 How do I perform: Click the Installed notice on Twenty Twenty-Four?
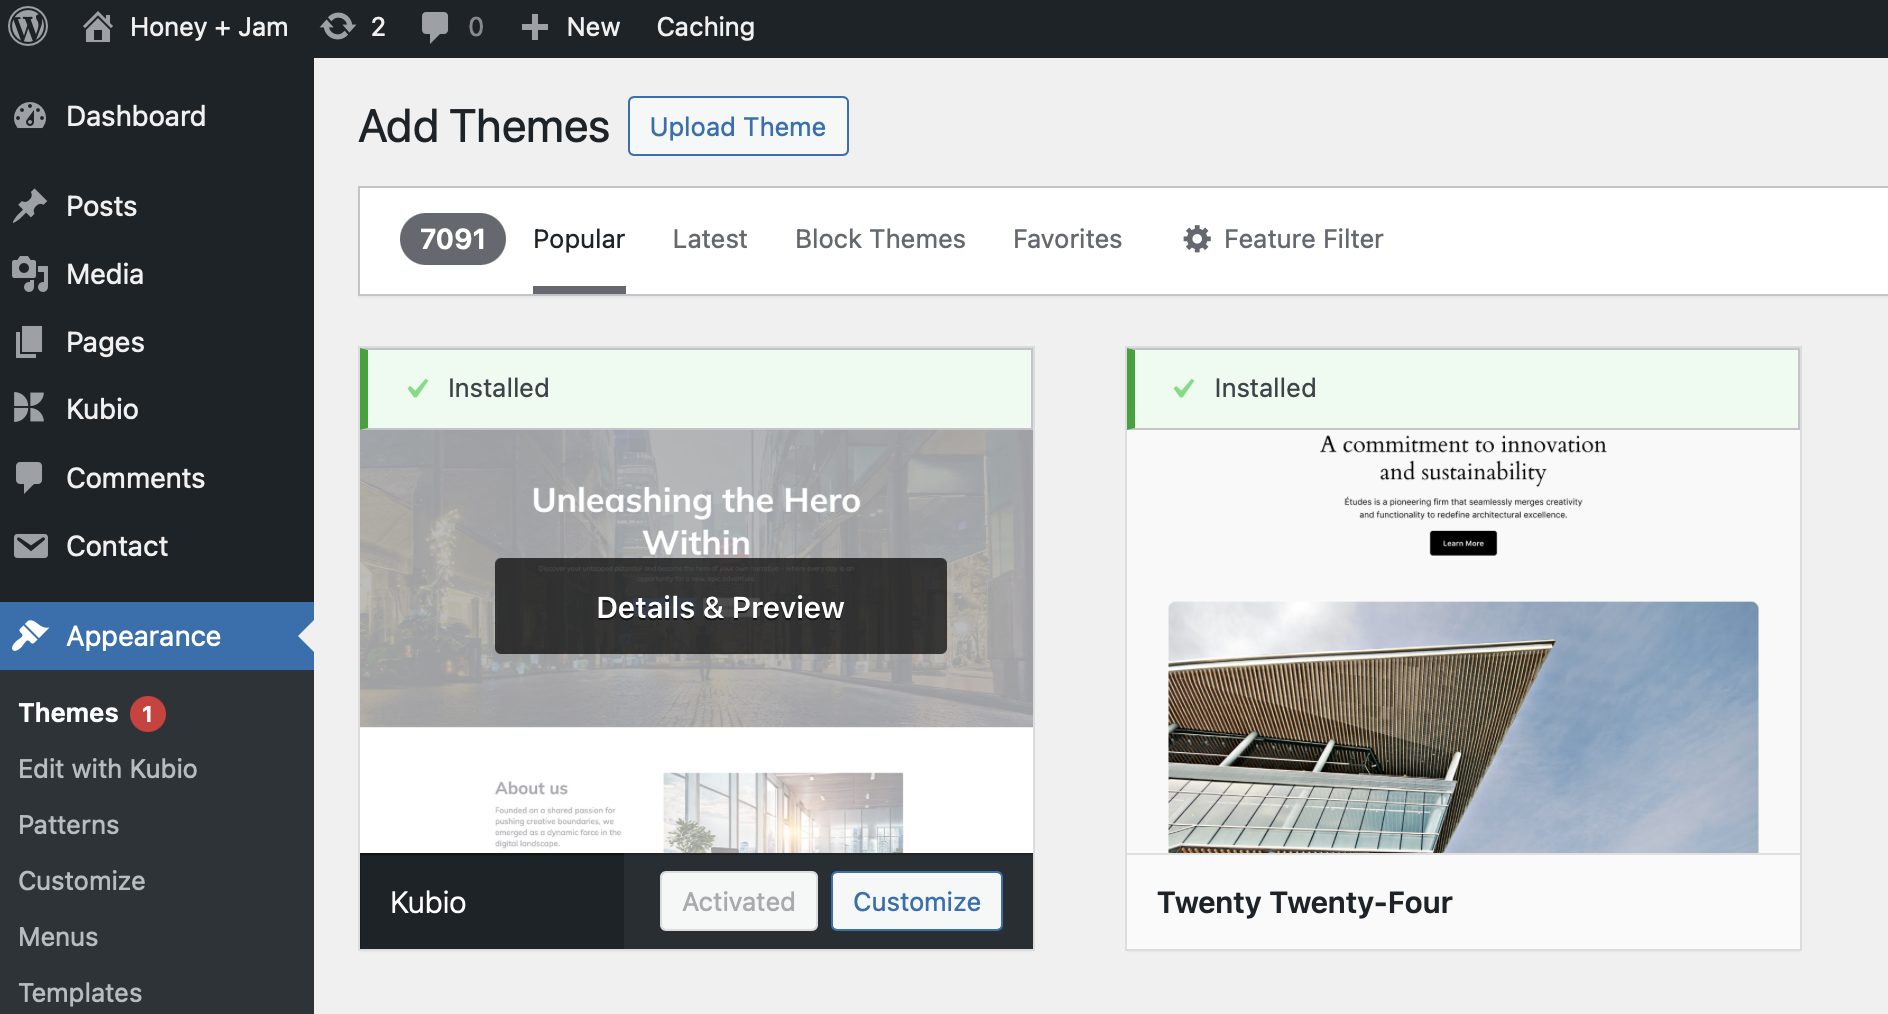click(x=1463, y=388)
